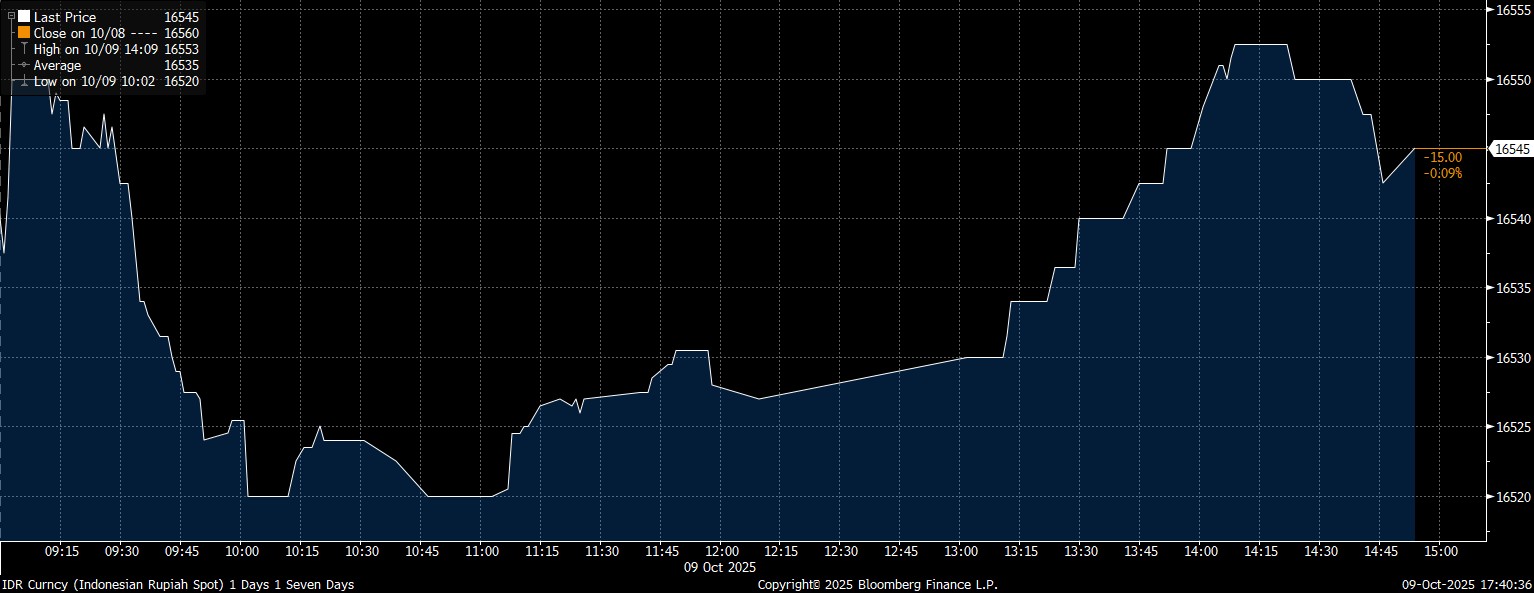Click the 16545 current price tag on axis
The image size is (1534, 593).
[x=1510, y=149]
